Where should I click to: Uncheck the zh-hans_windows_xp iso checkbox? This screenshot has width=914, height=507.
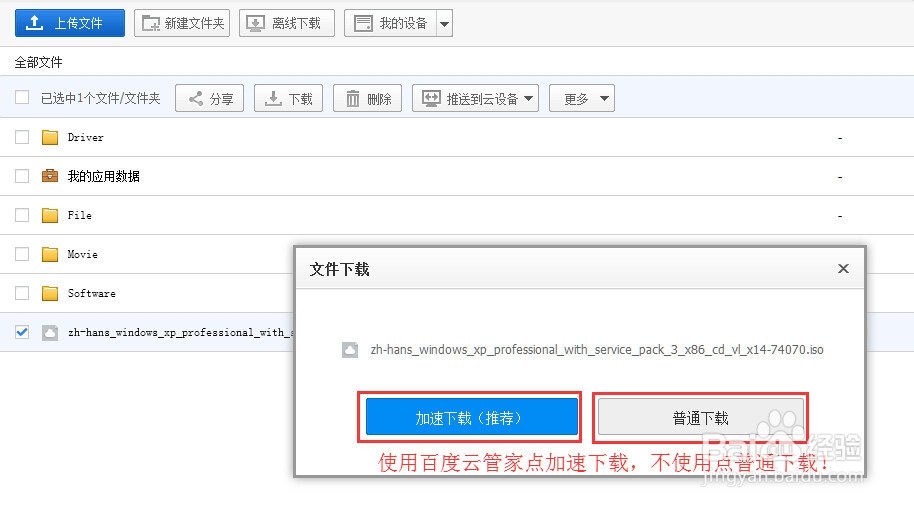click(x=22, y=332)
